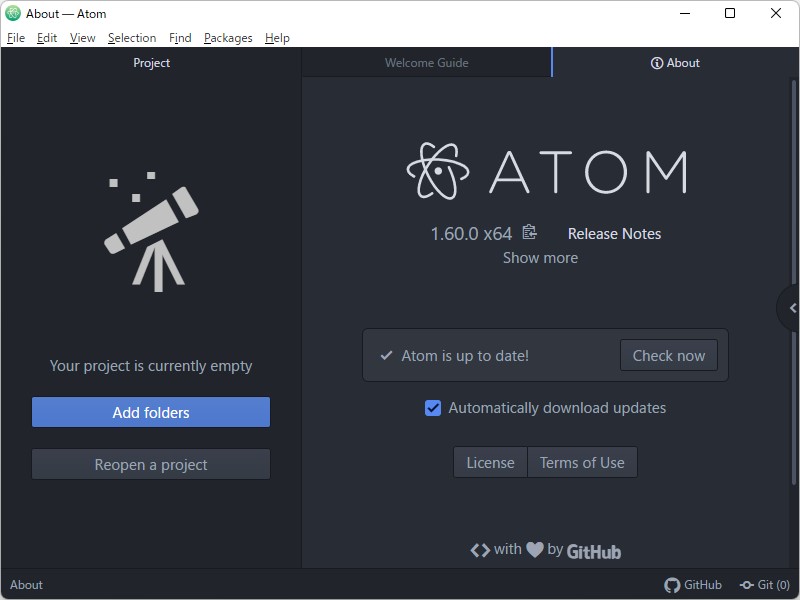The image size is (800, 600).
Task: Switch to the Welcome Guide tab
Action: click(425, 62)
